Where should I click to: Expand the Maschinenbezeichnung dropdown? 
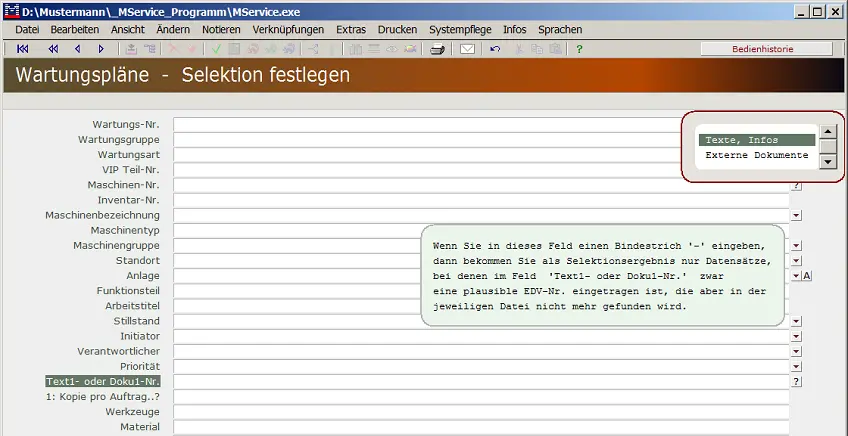(x=796, y=215)
